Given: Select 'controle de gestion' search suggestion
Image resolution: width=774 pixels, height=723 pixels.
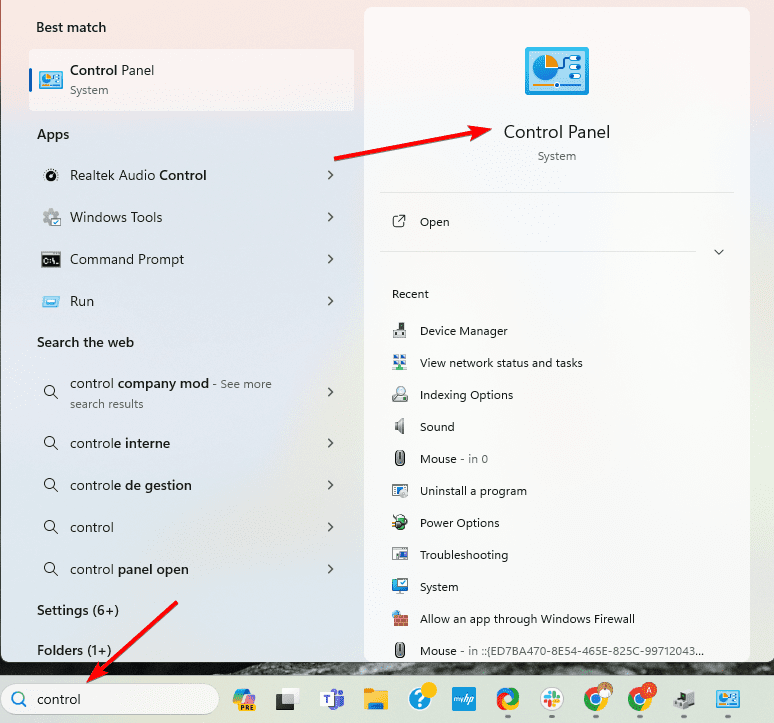Looking at the screenshot, I should pyautogui.click(x=130, y=485).
